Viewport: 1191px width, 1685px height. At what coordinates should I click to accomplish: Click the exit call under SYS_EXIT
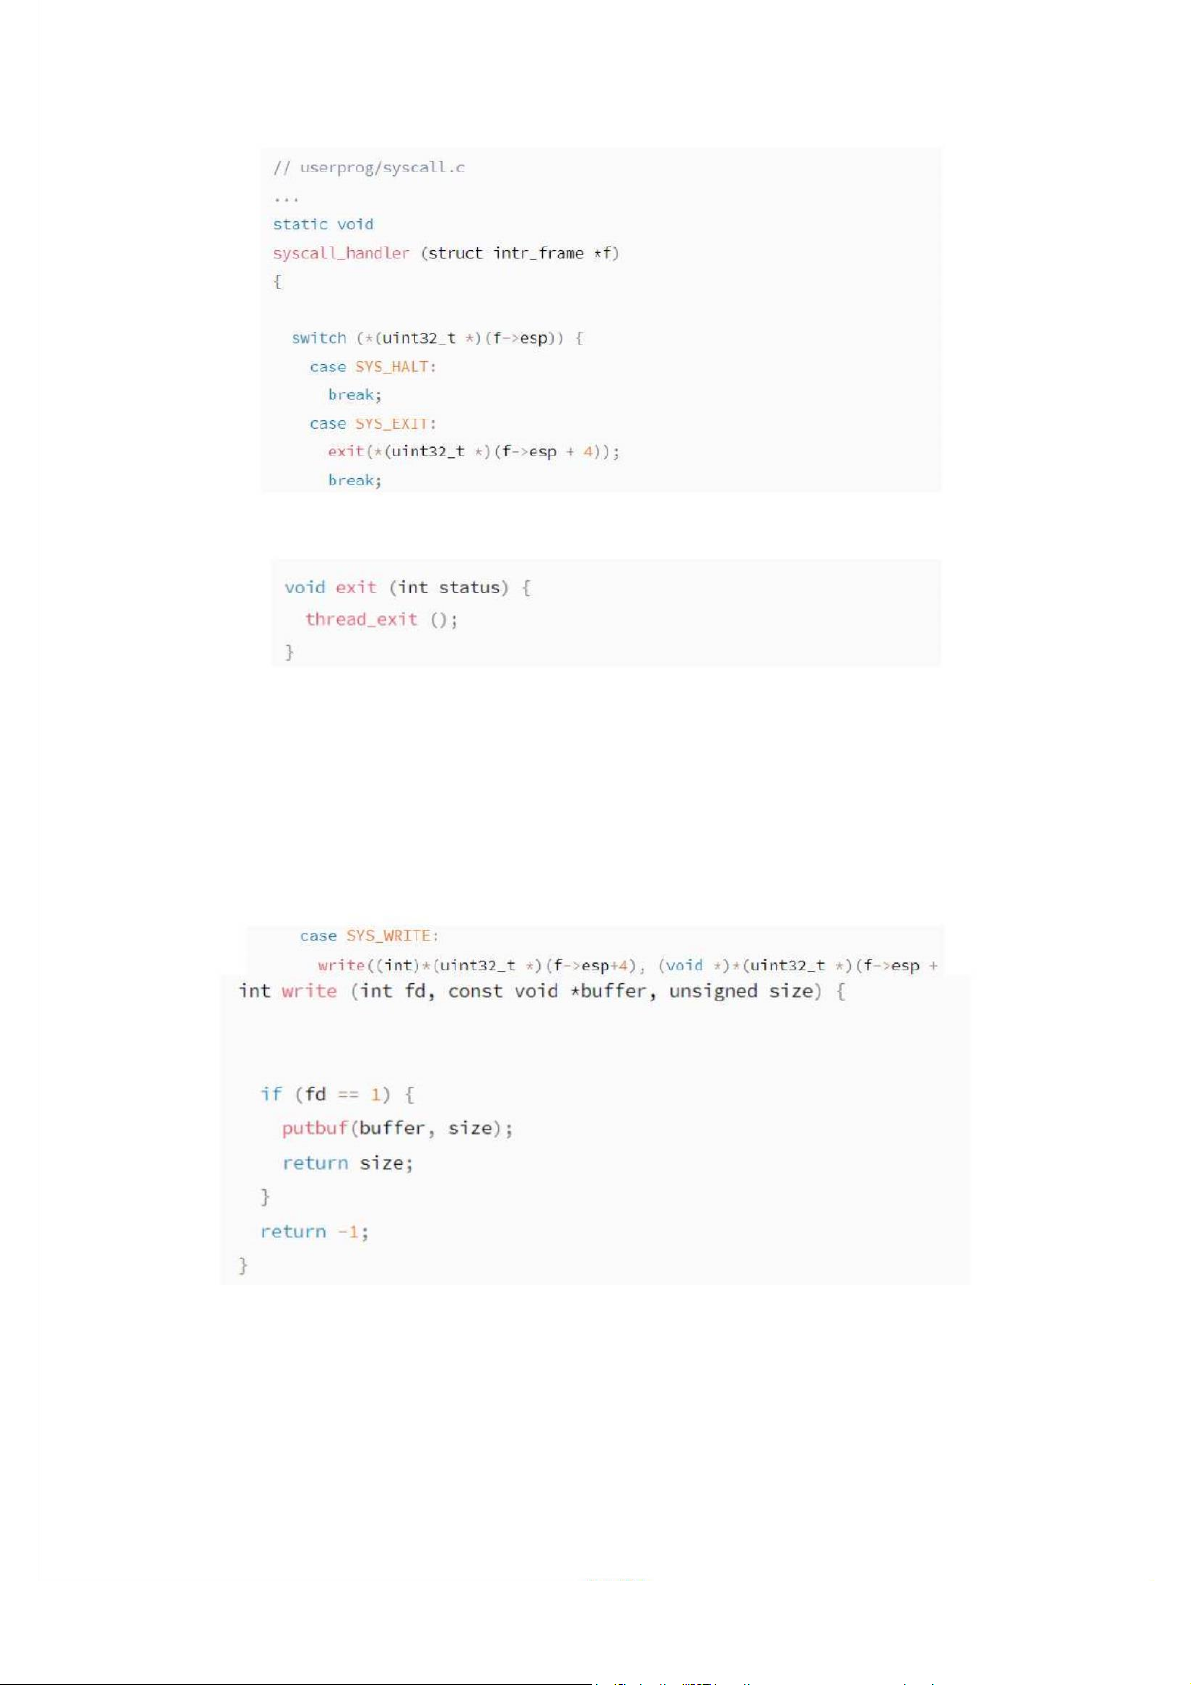coord(345,451)
